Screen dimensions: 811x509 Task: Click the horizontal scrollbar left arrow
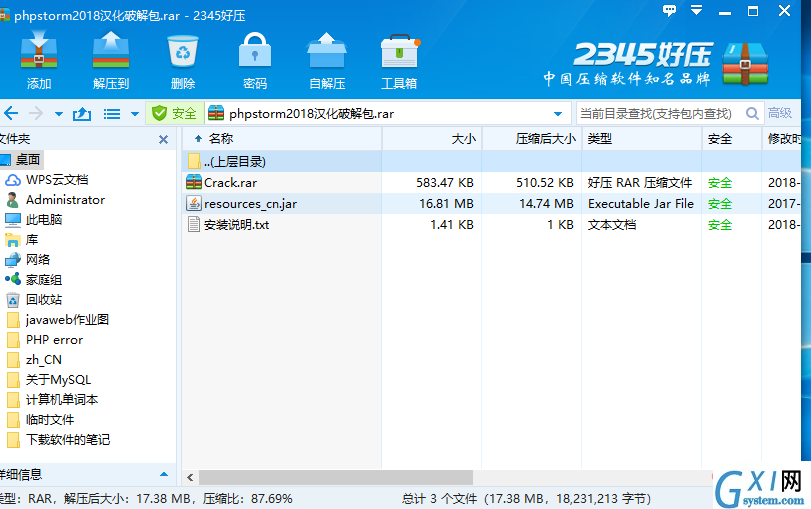[x=190, y=477]
